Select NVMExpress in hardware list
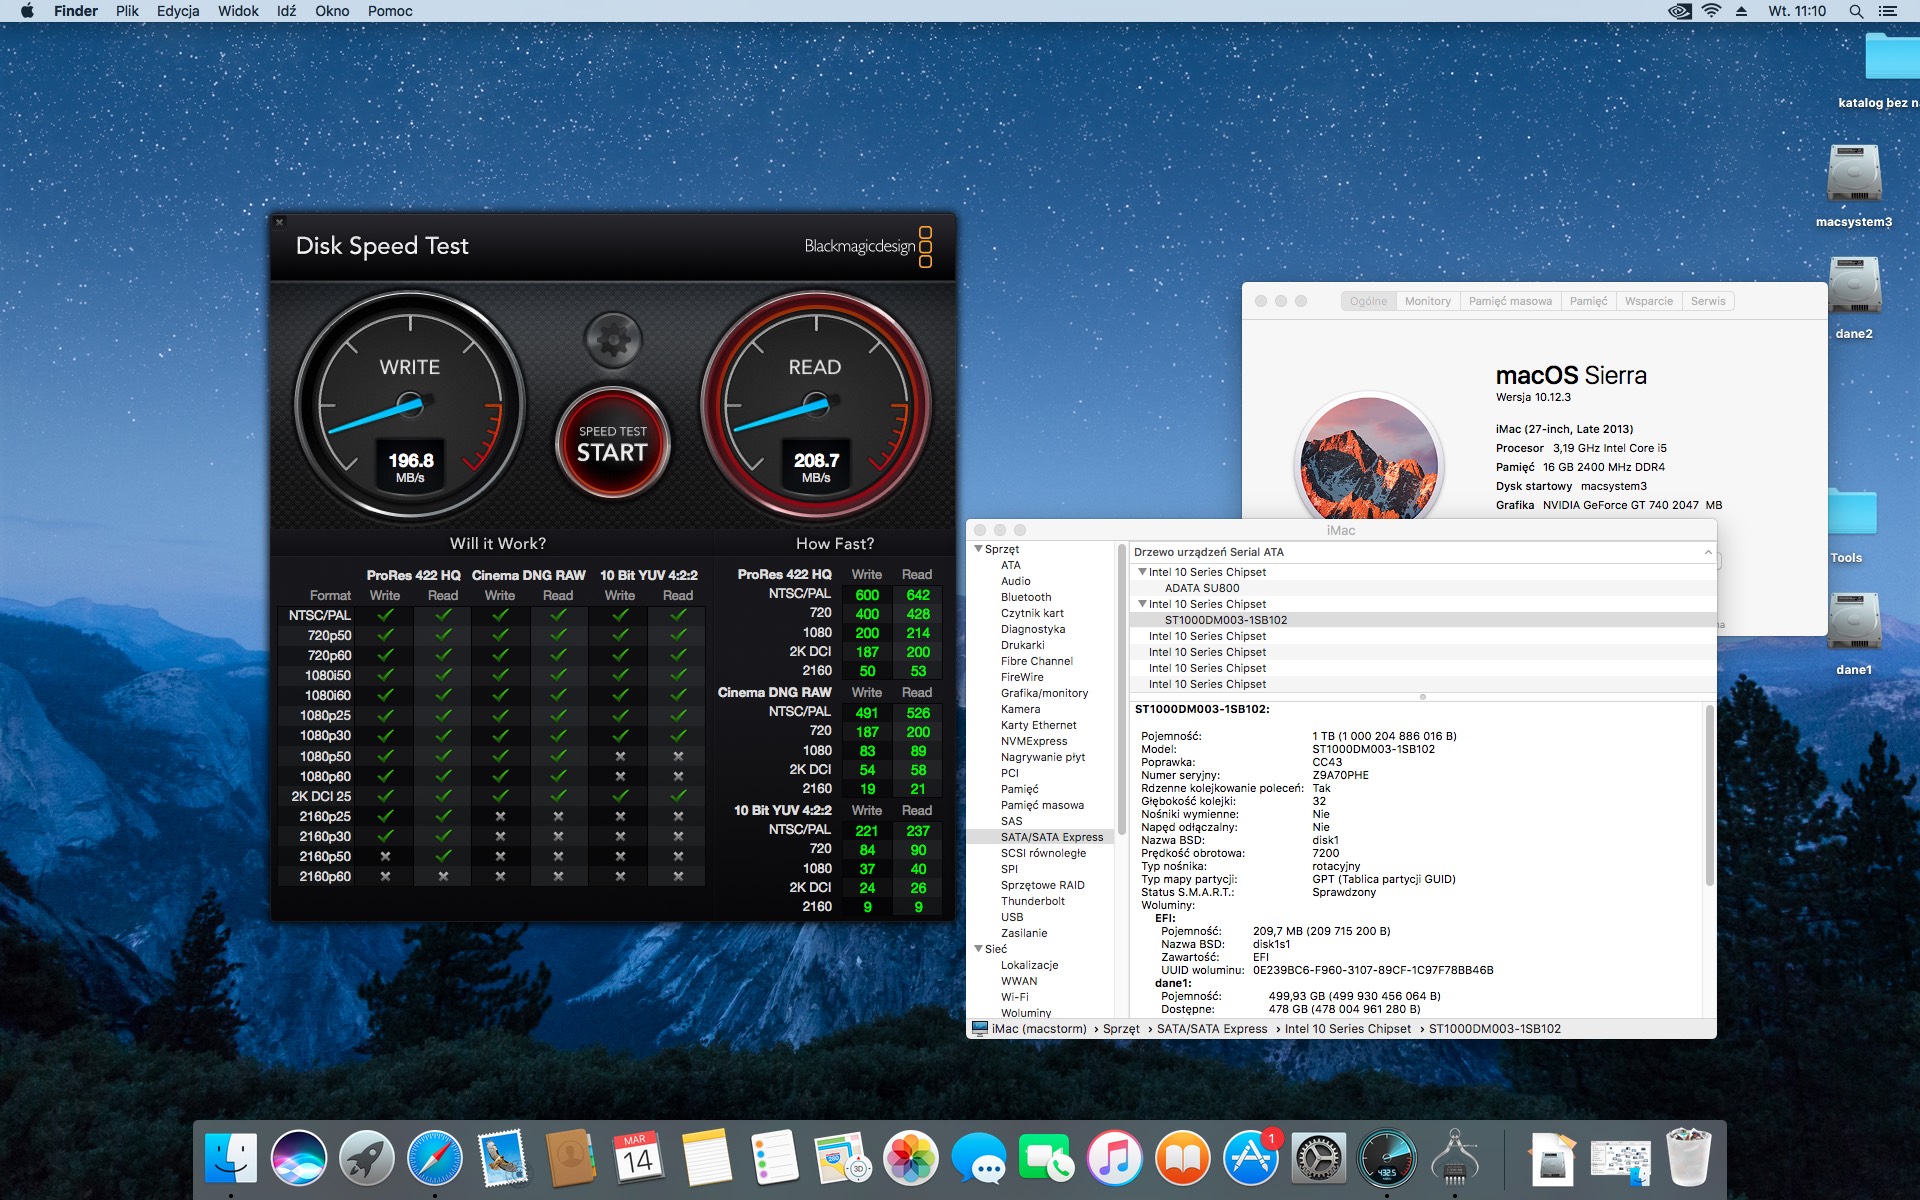The image size is (1920, 1200). [x=1034, y=741]
